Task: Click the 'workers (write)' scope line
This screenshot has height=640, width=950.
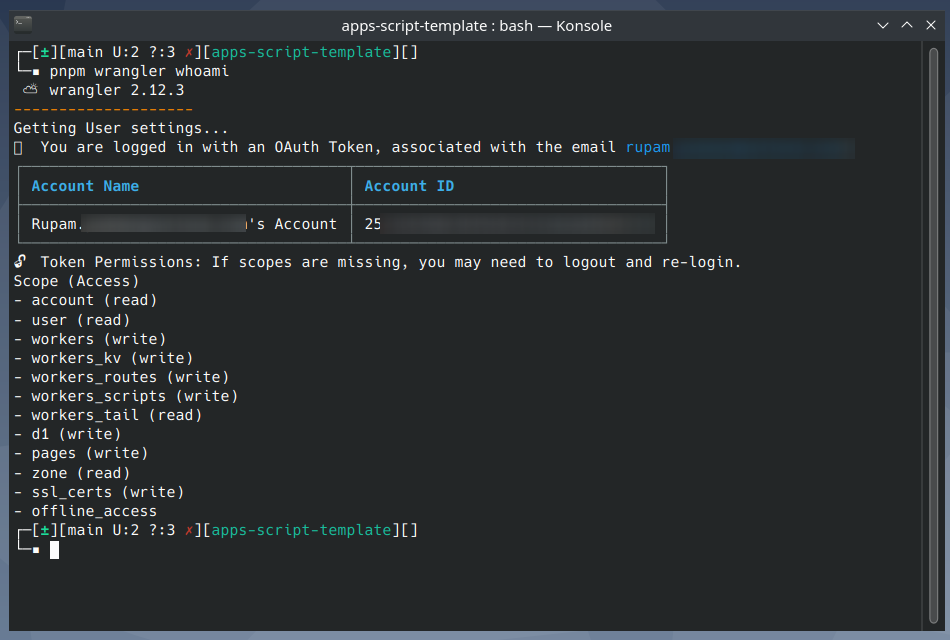Action: click(90, 339)
